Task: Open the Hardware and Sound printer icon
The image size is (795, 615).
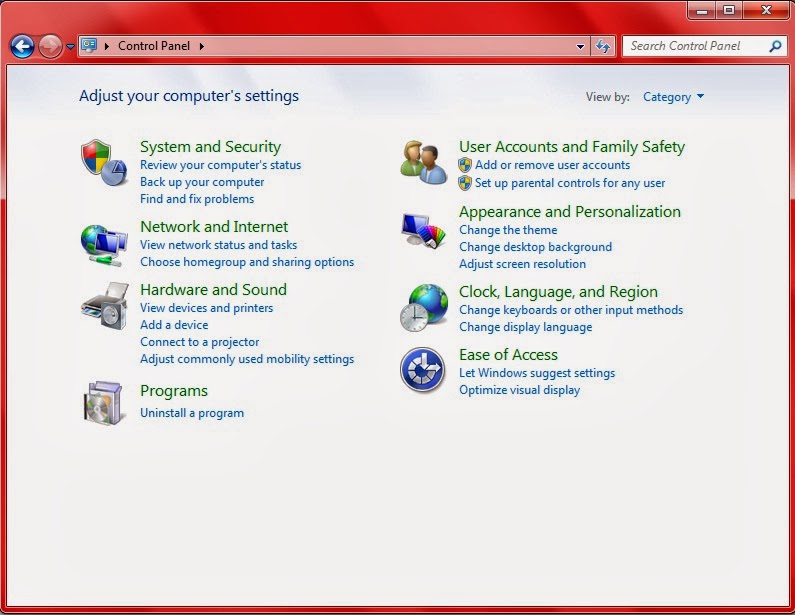Action: click(104, 306)
